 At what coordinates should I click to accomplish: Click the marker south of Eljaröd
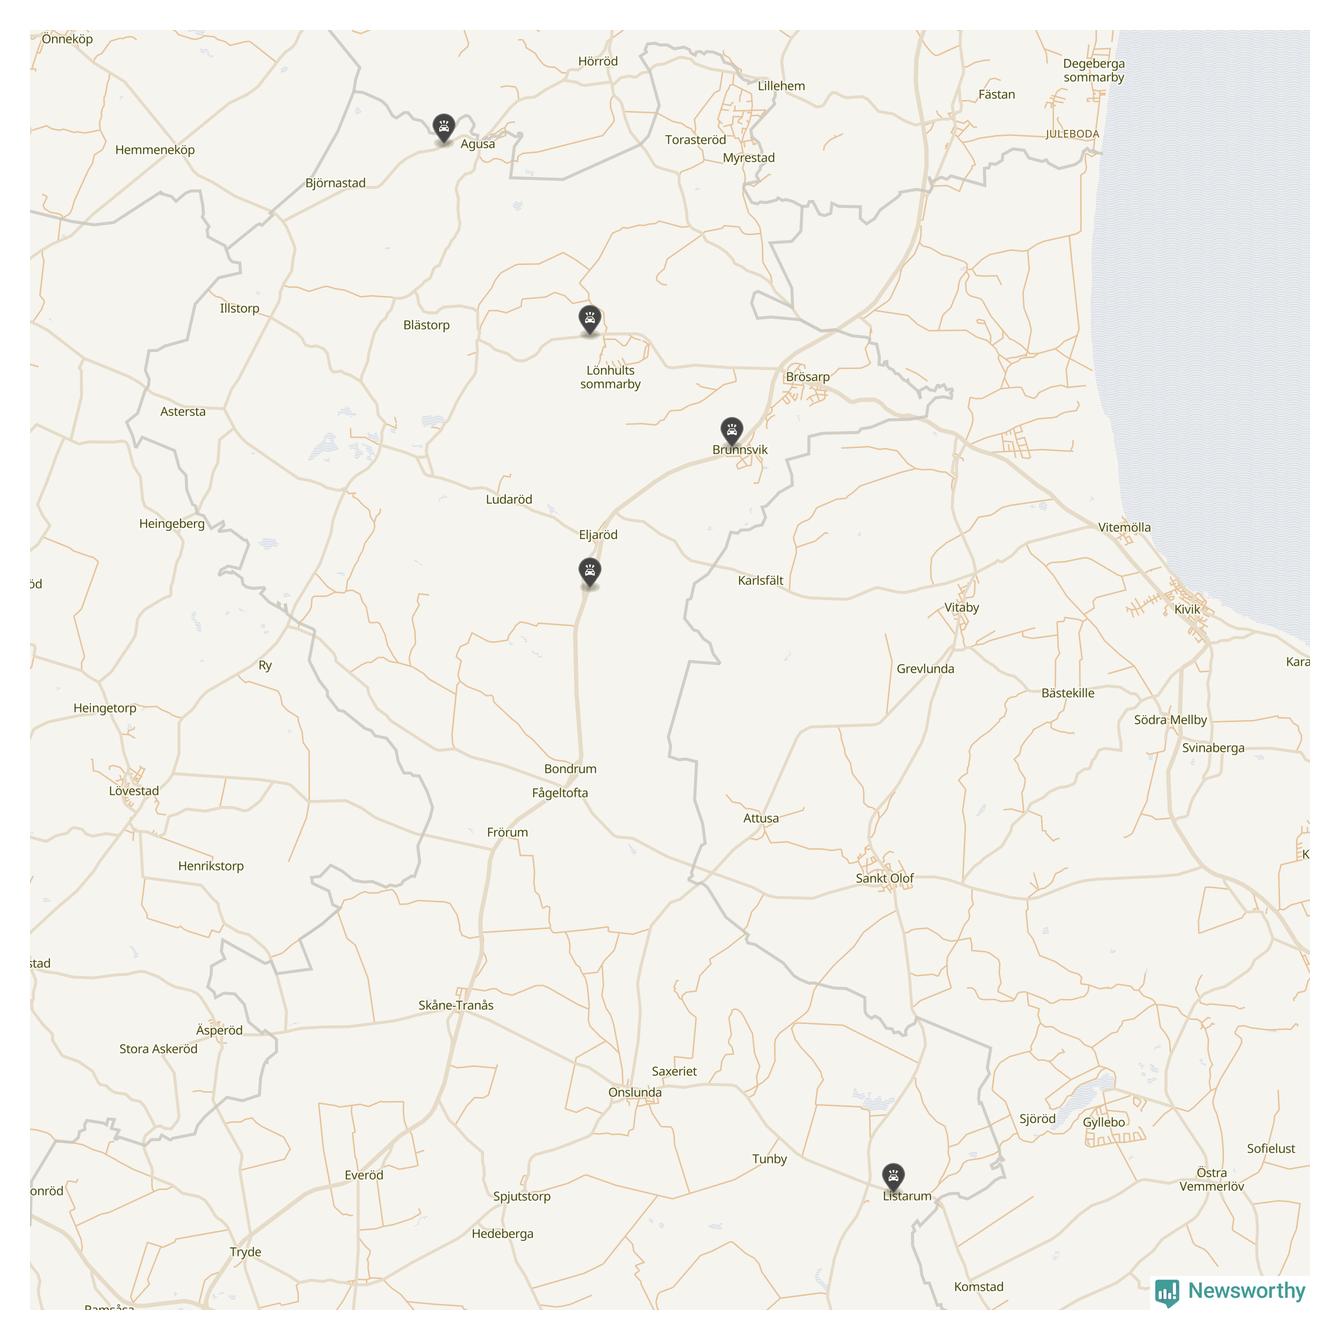tap(590, 573)
